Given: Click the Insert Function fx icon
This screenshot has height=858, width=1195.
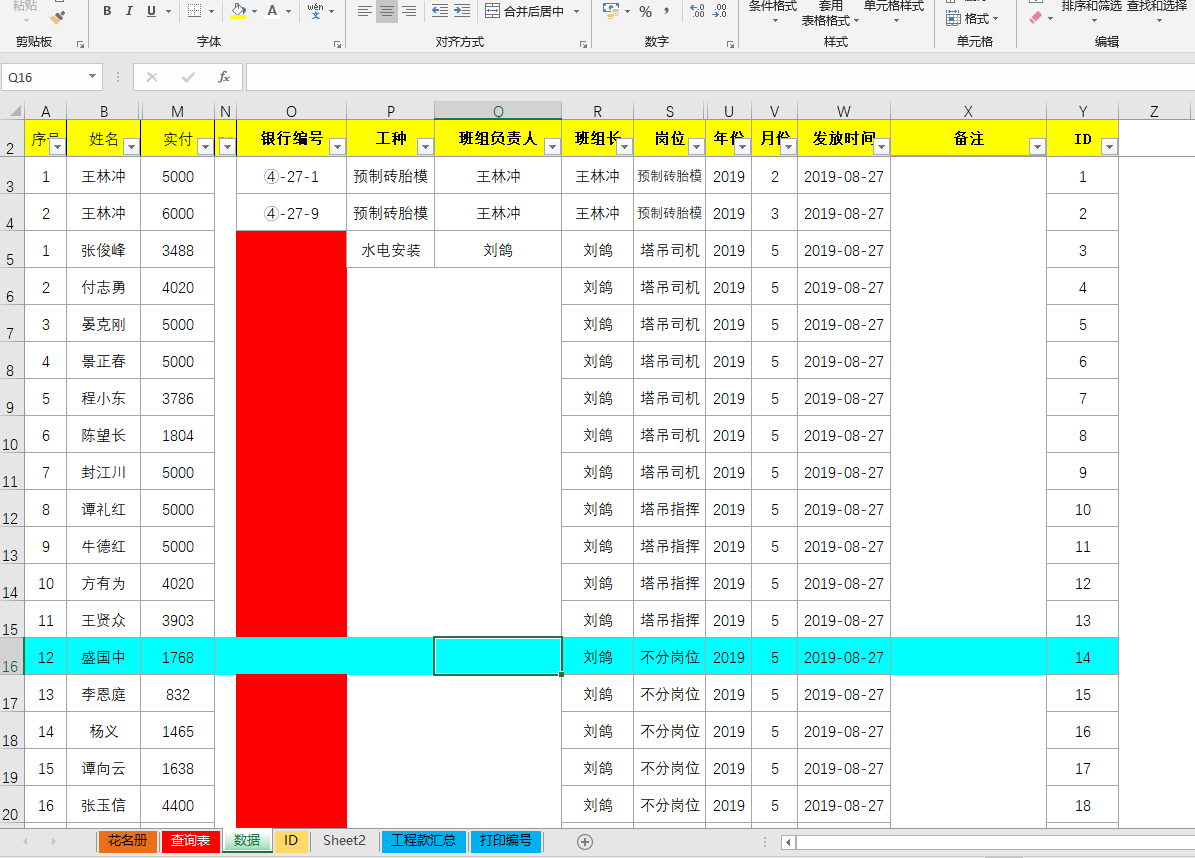Looking at the screenshot, I should pos(224,76).
